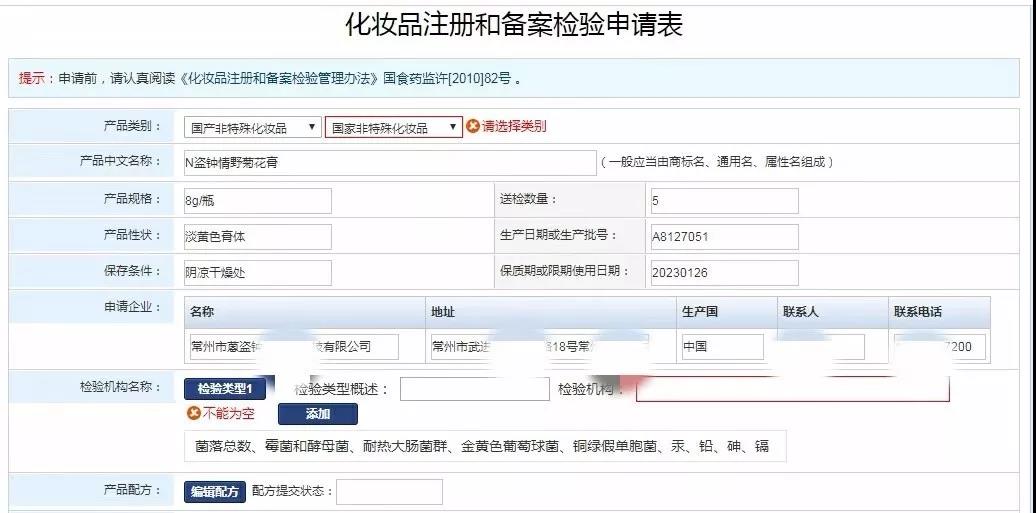Click the page title 化妆品注册和备案检验申请表
The width and height of the screenshot is (1036, 513).
pyautogui.click(x=514, y=25)
